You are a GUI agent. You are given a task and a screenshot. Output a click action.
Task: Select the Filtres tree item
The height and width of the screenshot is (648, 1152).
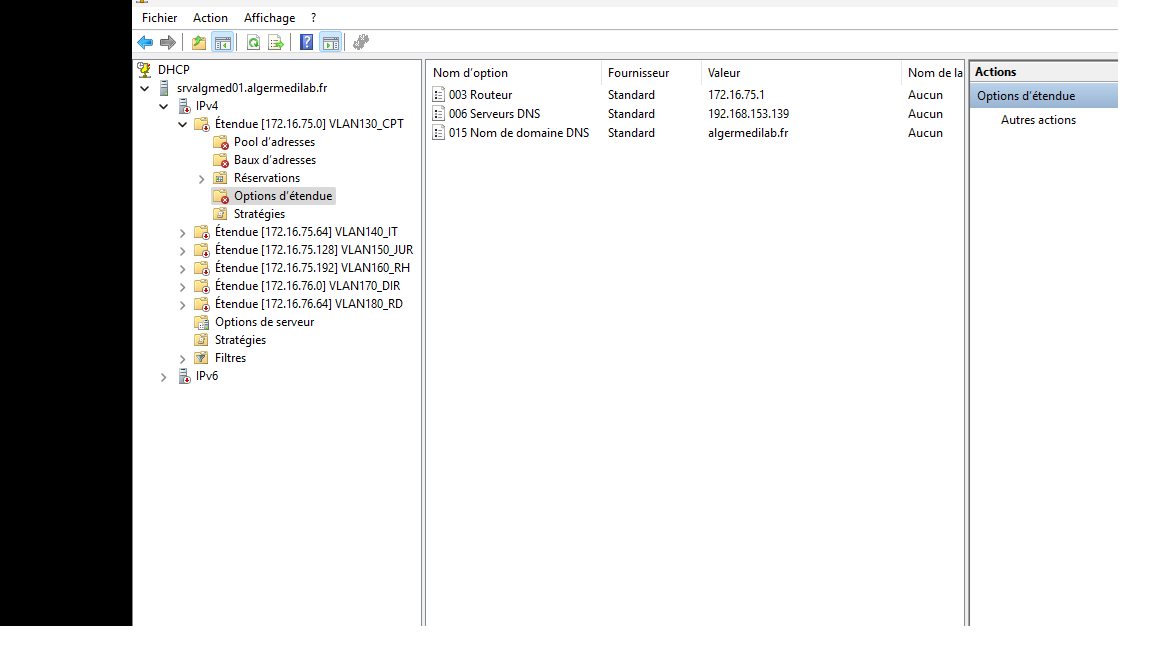[230, 357]
